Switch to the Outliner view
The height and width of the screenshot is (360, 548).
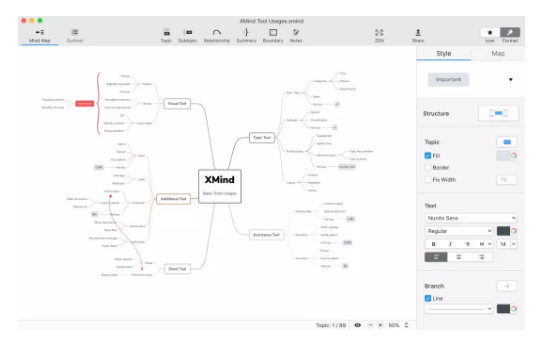[x=75, y=36]
